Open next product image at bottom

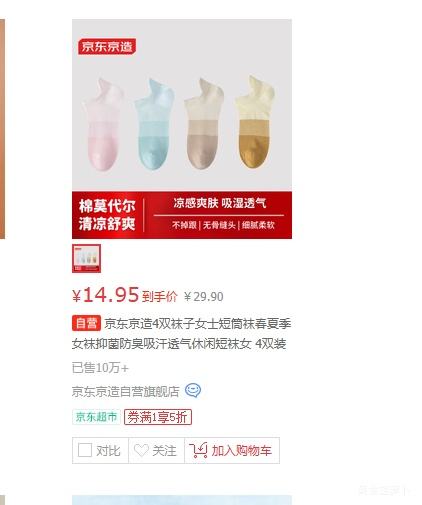(182, 500)
